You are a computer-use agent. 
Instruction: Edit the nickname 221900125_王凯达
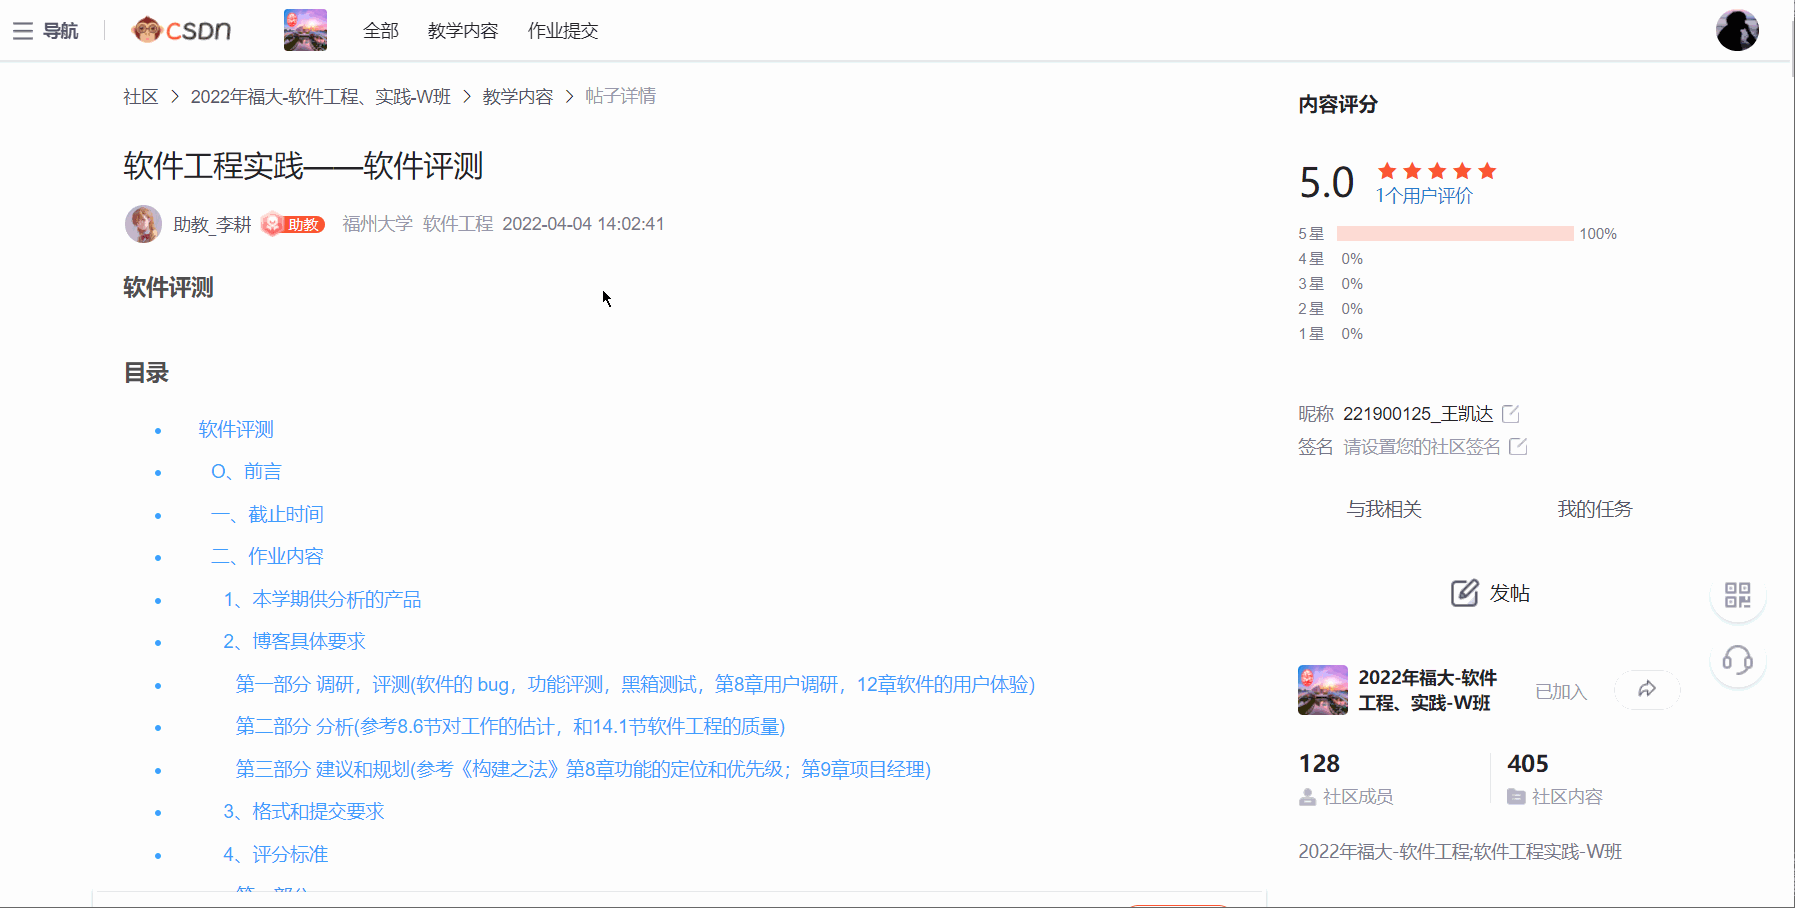tap(1512, 413)
